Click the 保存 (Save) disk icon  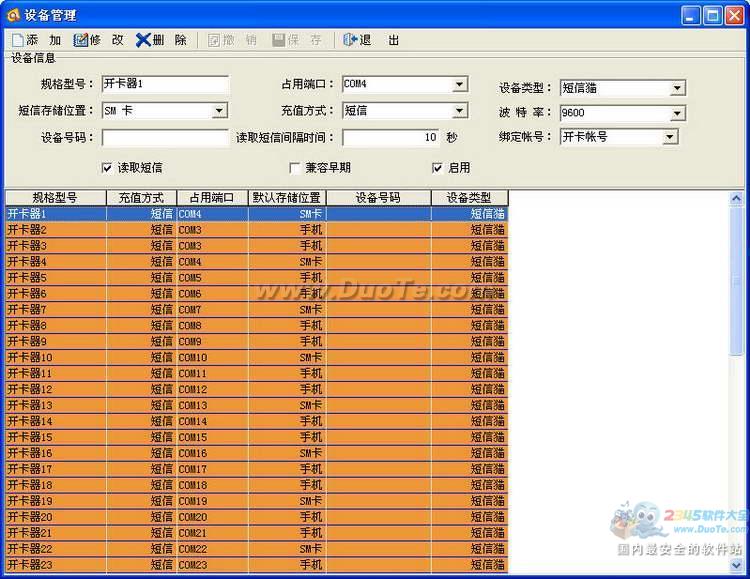278,40
